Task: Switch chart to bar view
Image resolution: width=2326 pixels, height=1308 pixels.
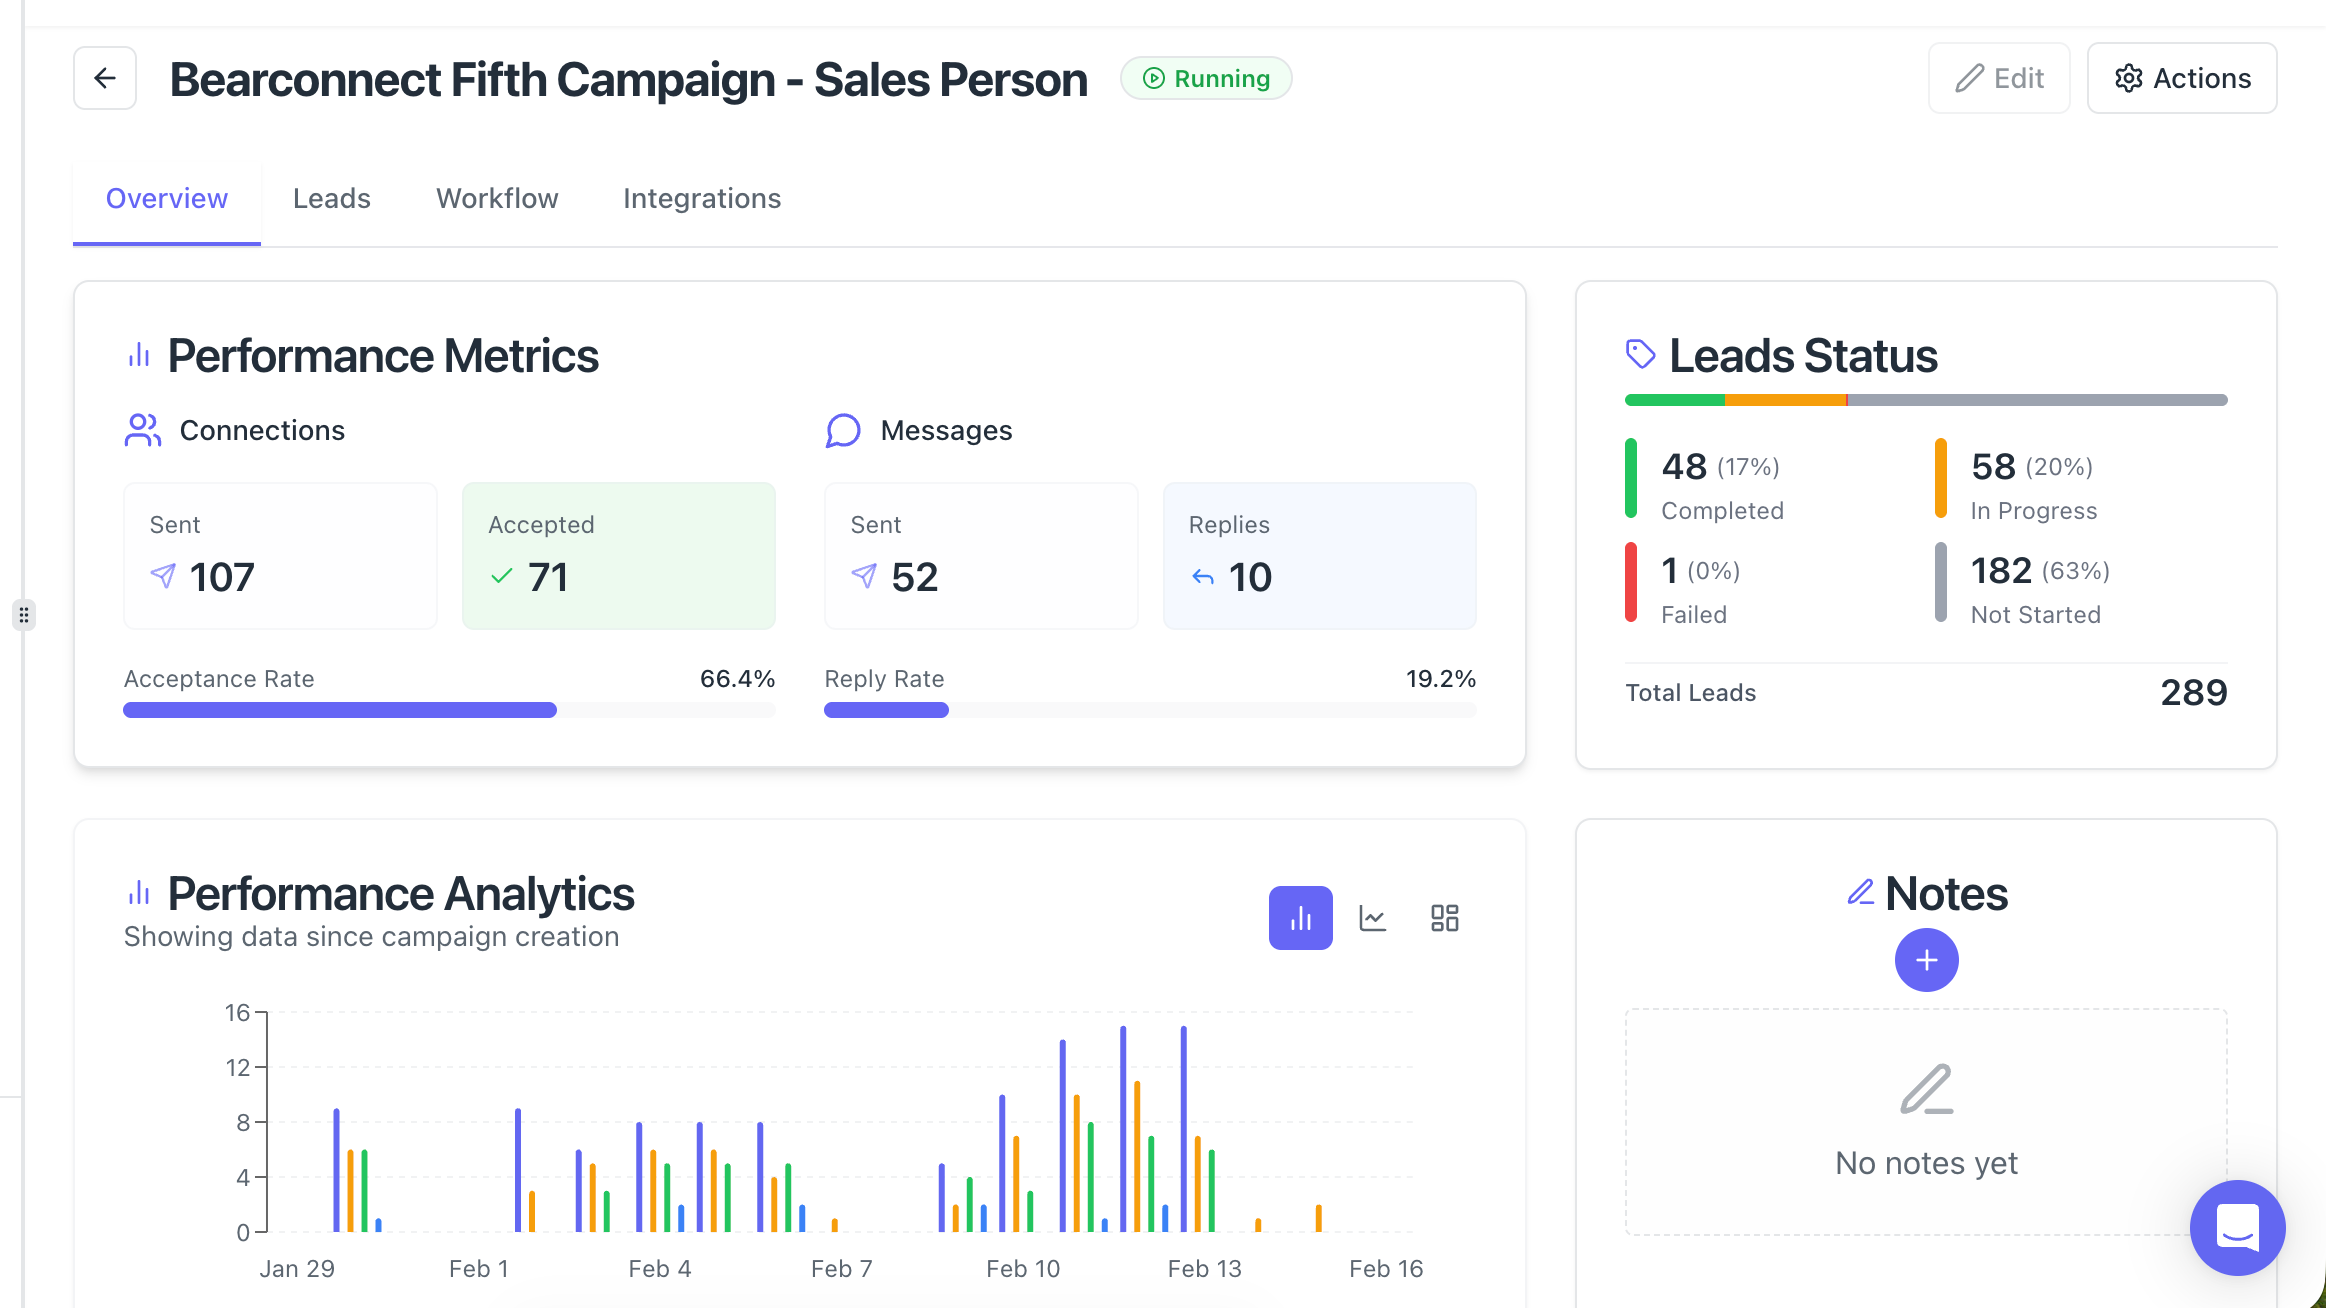Action: pos(1300,918)
